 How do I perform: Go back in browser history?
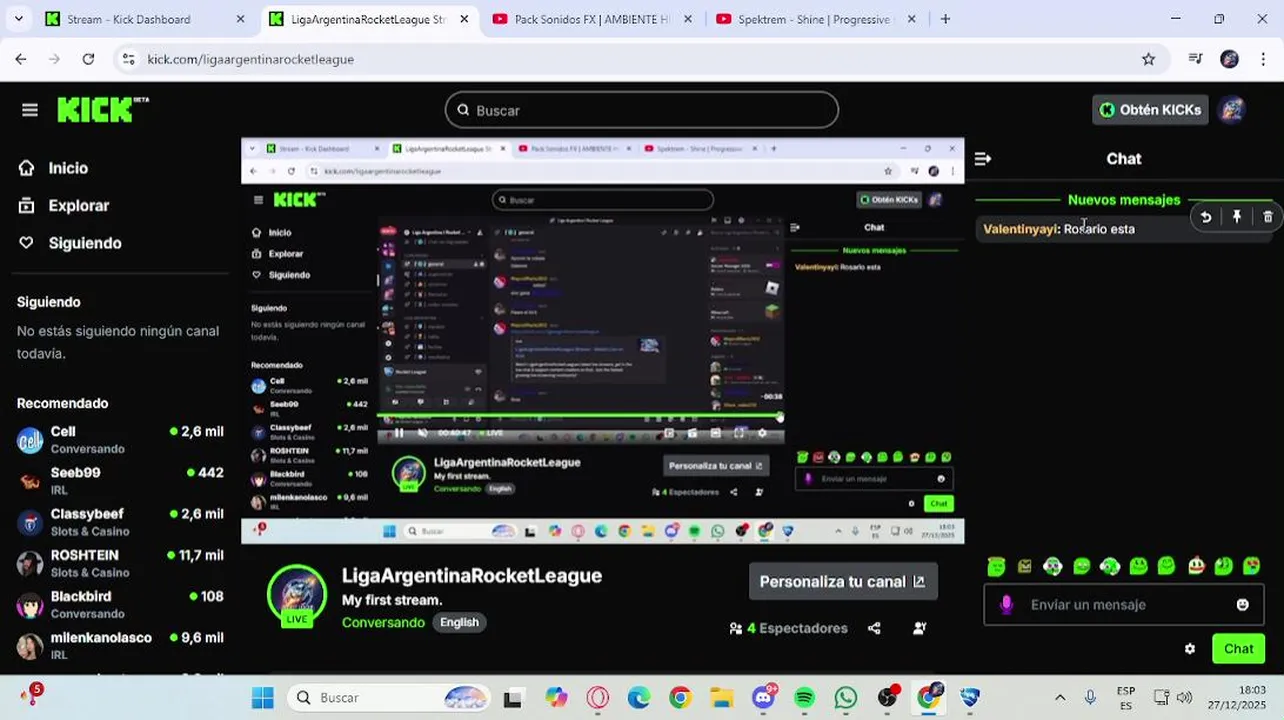(x=21, y=59)
